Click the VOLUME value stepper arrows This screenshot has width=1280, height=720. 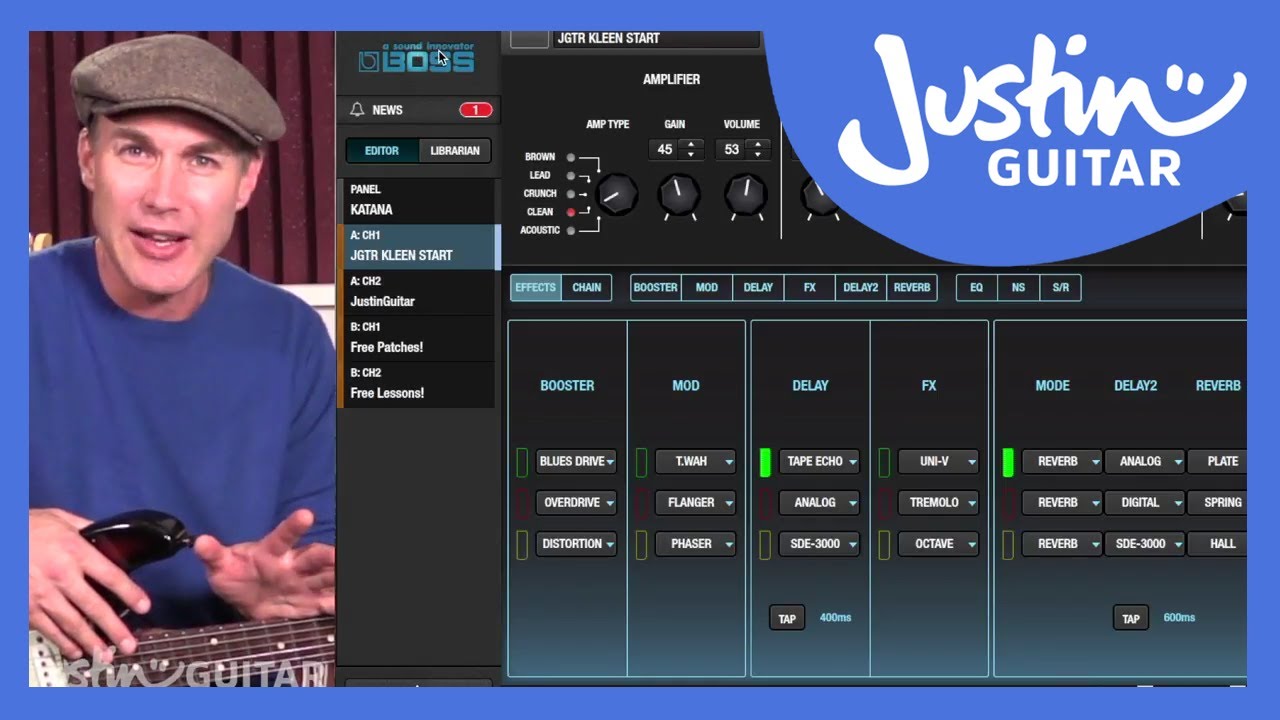pos(759,149)
